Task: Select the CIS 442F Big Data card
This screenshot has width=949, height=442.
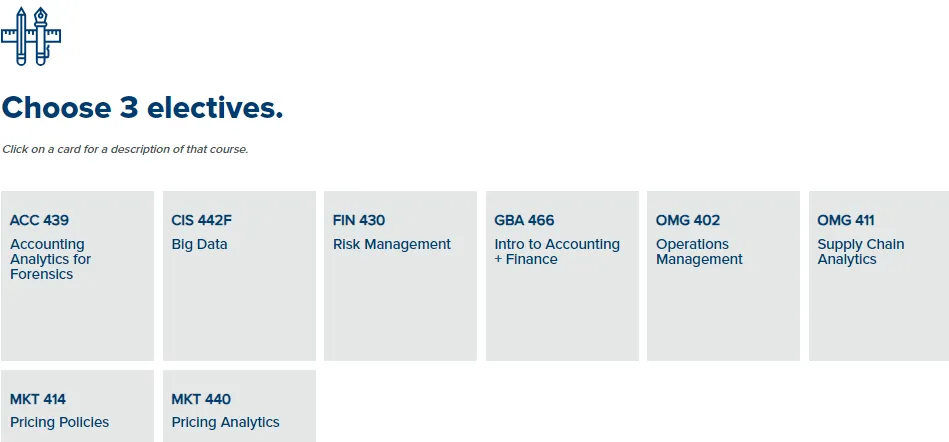Action: [x=239, y=276]
